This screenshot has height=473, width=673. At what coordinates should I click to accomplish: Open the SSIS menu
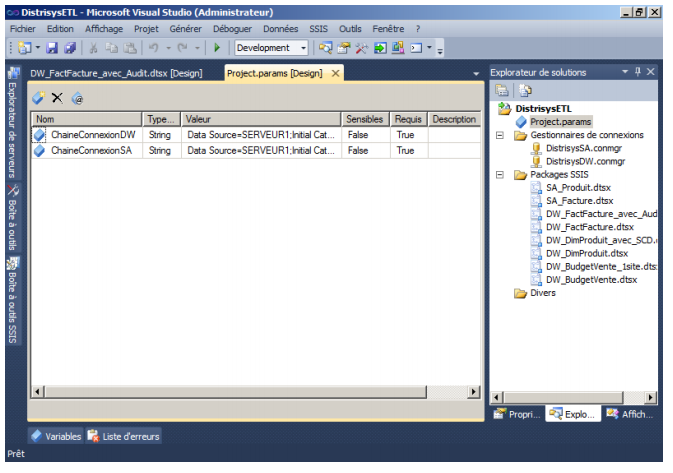[x=318, y=29]
